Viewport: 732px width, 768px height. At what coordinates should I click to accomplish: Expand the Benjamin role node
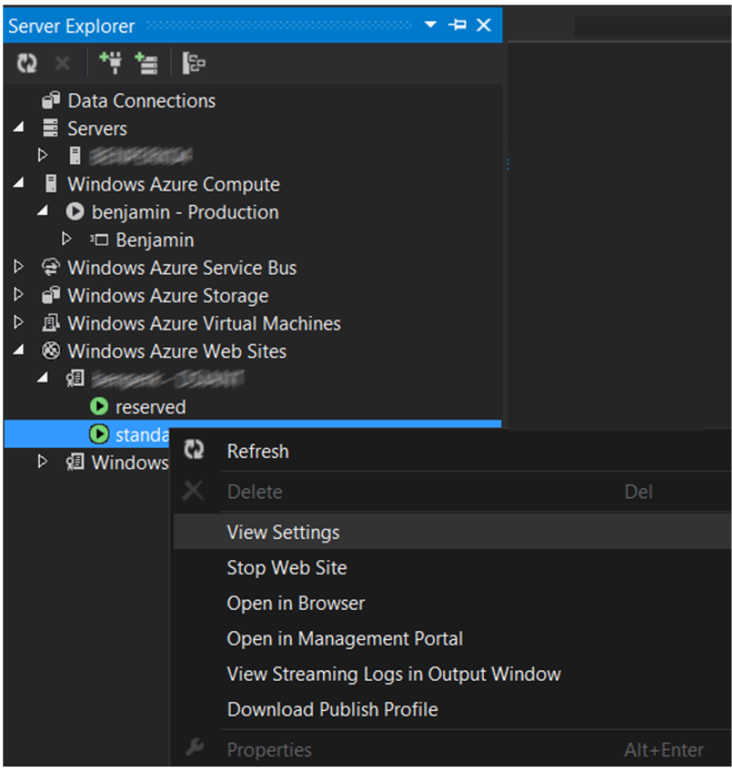coord(67,239)
